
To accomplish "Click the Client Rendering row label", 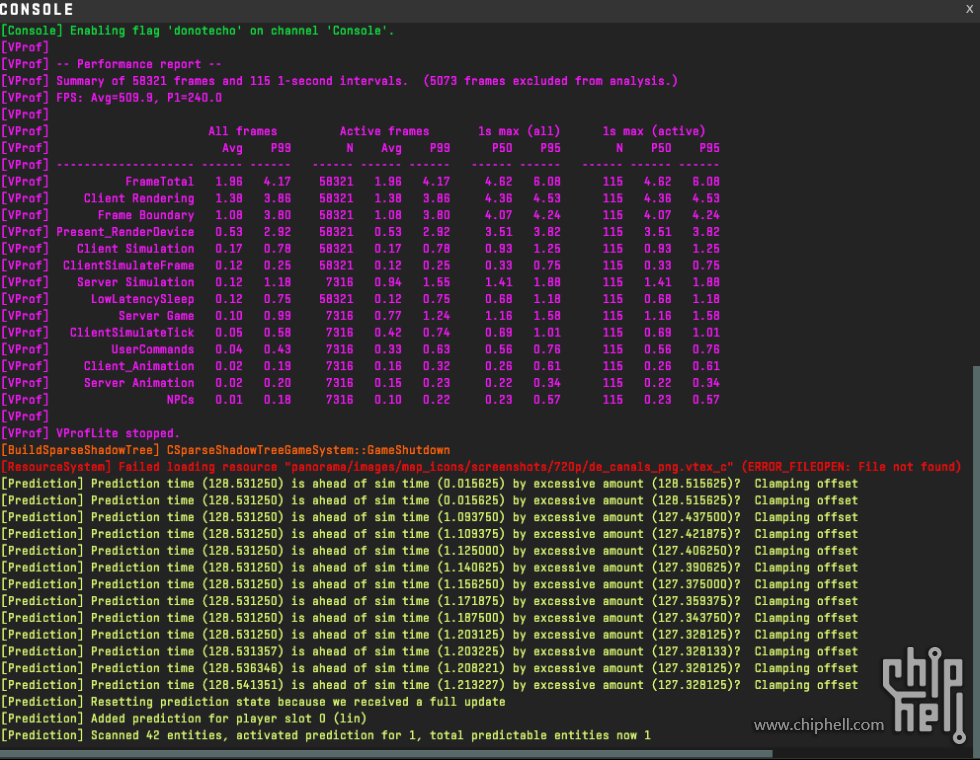I will point(138,199).
